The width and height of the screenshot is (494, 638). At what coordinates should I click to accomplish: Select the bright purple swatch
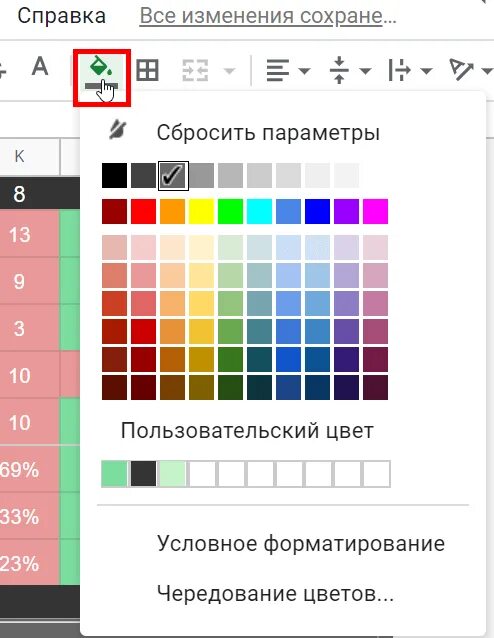tap(346, 211)
